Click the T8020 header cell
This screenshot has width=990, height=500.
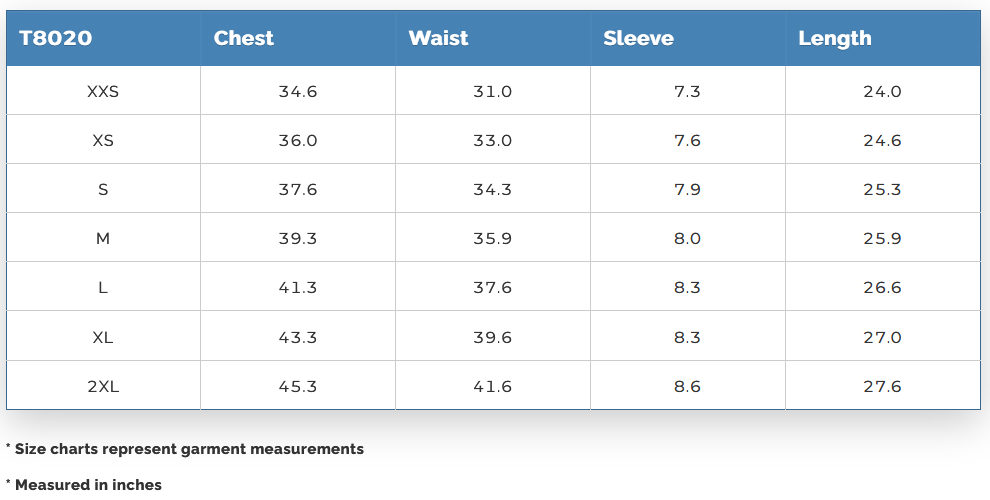[x=56, y=38]
